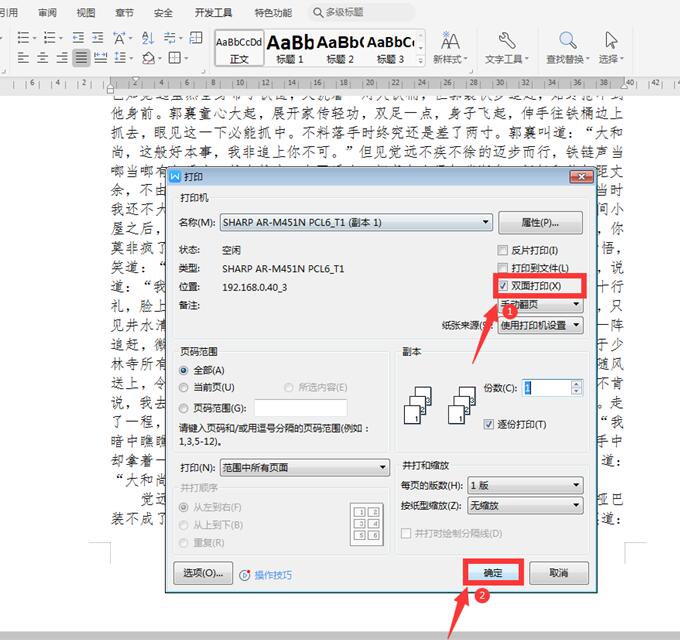Select justify alignment
The image size is (680, 640).
[81, 58]
